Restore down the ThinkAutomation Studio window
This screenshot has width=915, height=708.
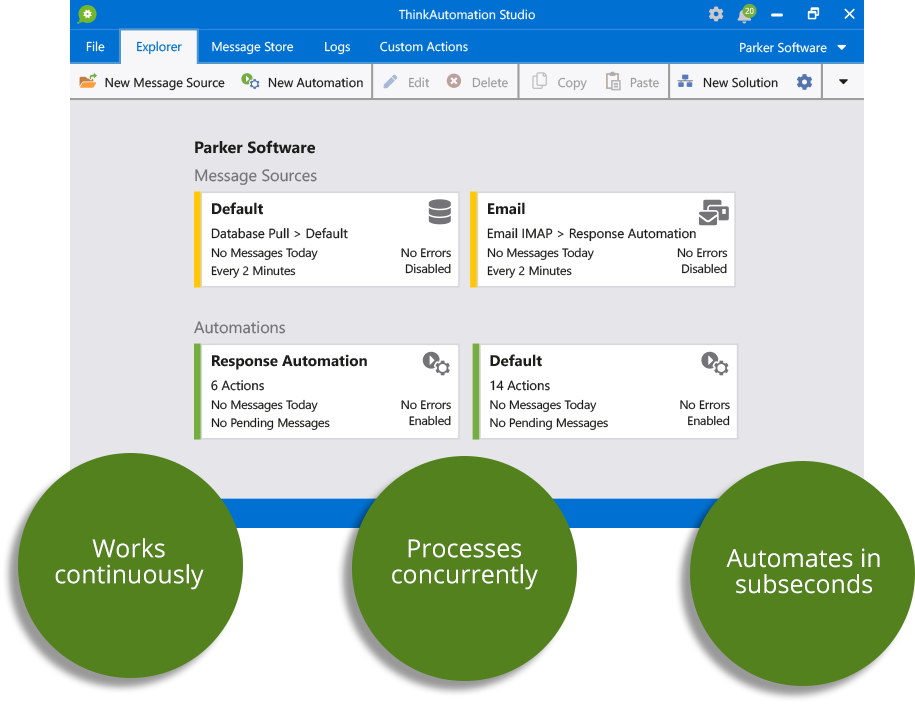(x=813, y=13)
